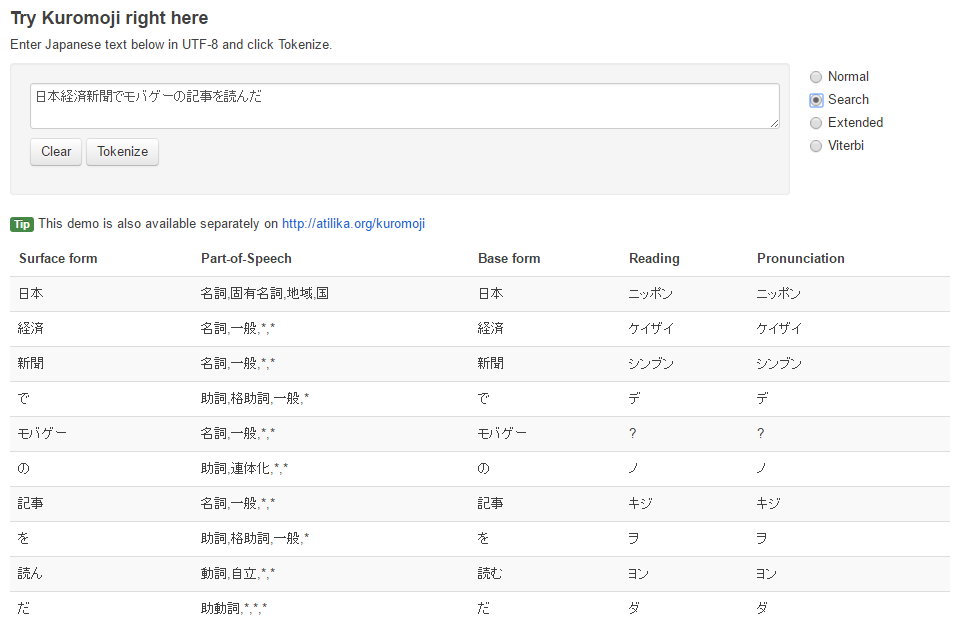This screenshot has height=629, width=963.
Task: Select surface form cell モバゲー
Action: pos(42,434)
